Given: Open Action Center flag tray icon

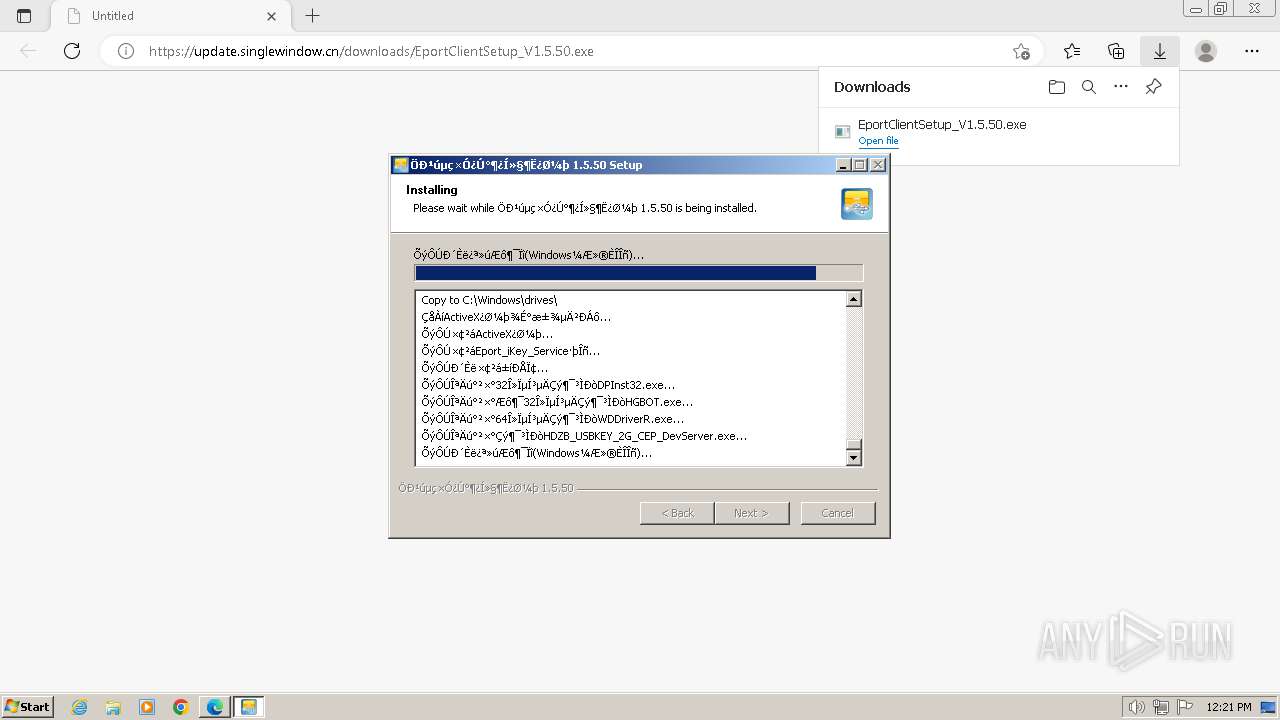Looking at the screenshot, I should click(1185, 707).
